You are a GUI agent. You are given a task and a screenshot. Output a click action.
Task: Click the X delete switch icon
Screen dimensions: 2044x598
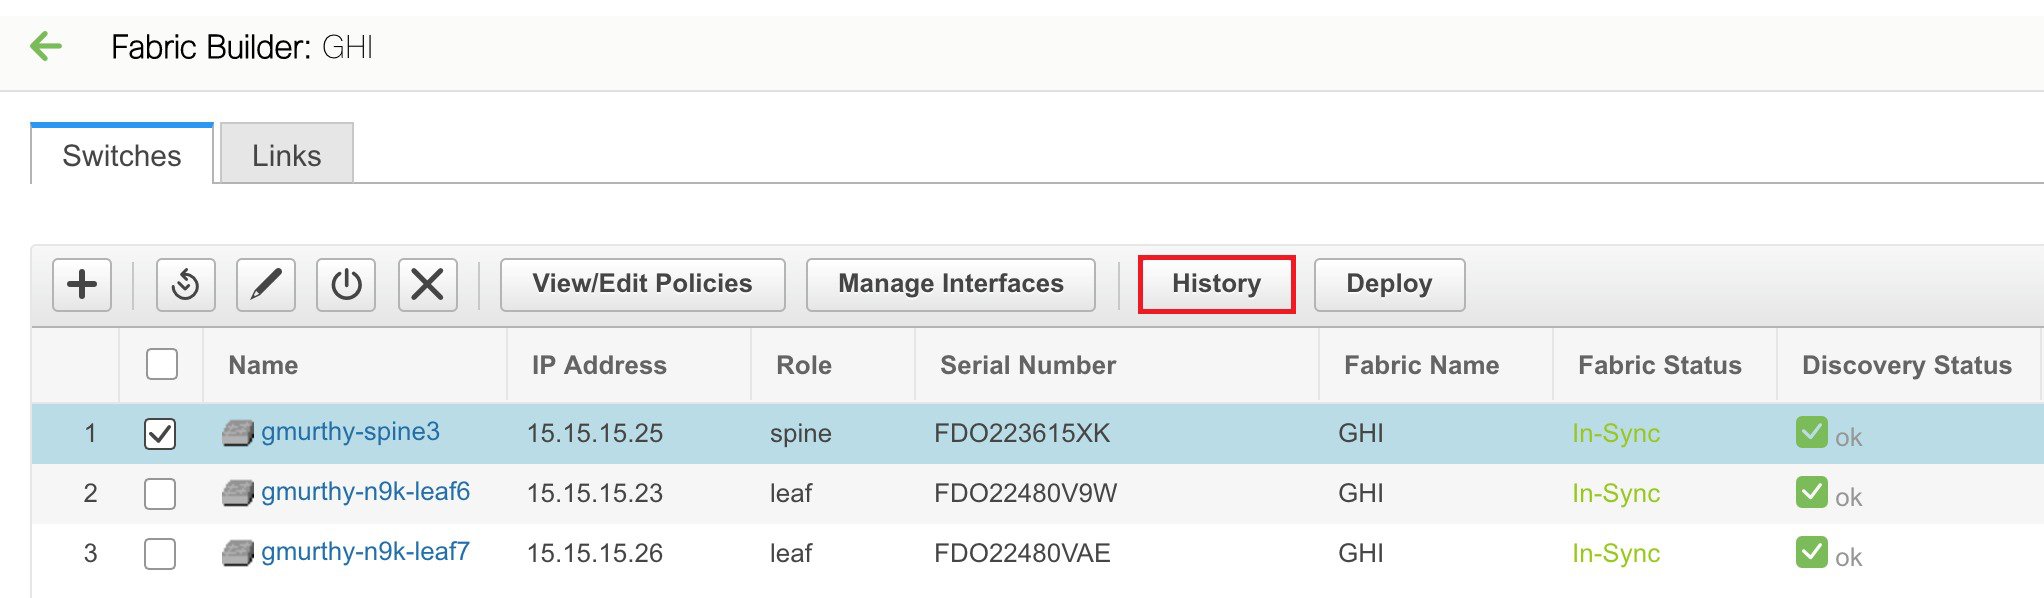tap(427, 285)
